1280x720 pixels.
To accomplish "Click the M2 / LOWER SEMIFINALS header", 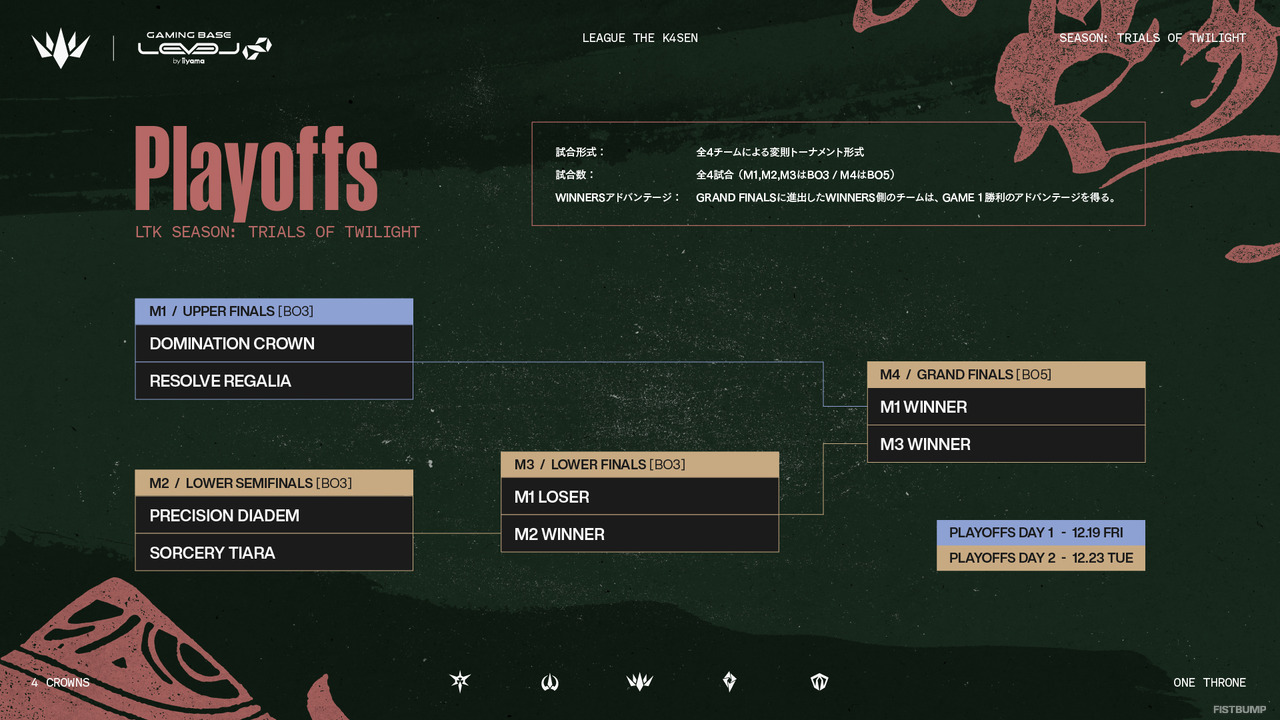I will (273, 483).
